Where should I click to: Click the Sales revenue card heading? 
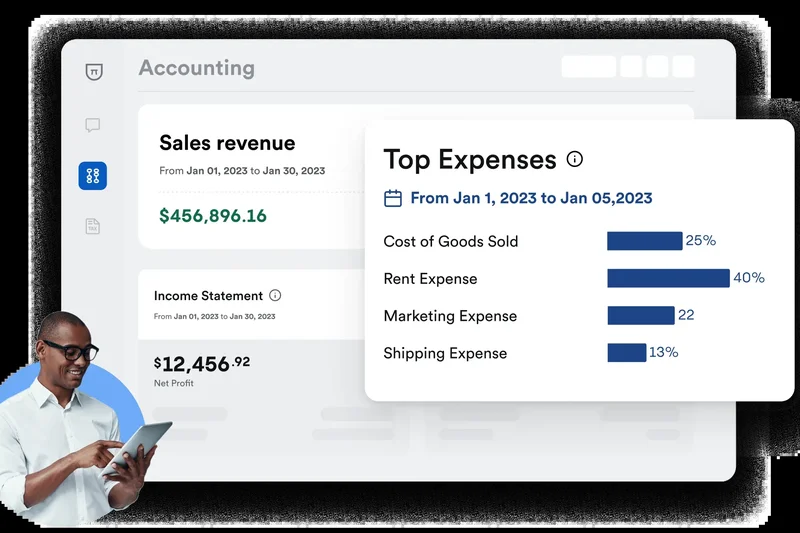pyautogui.click(x=227, y=143)
